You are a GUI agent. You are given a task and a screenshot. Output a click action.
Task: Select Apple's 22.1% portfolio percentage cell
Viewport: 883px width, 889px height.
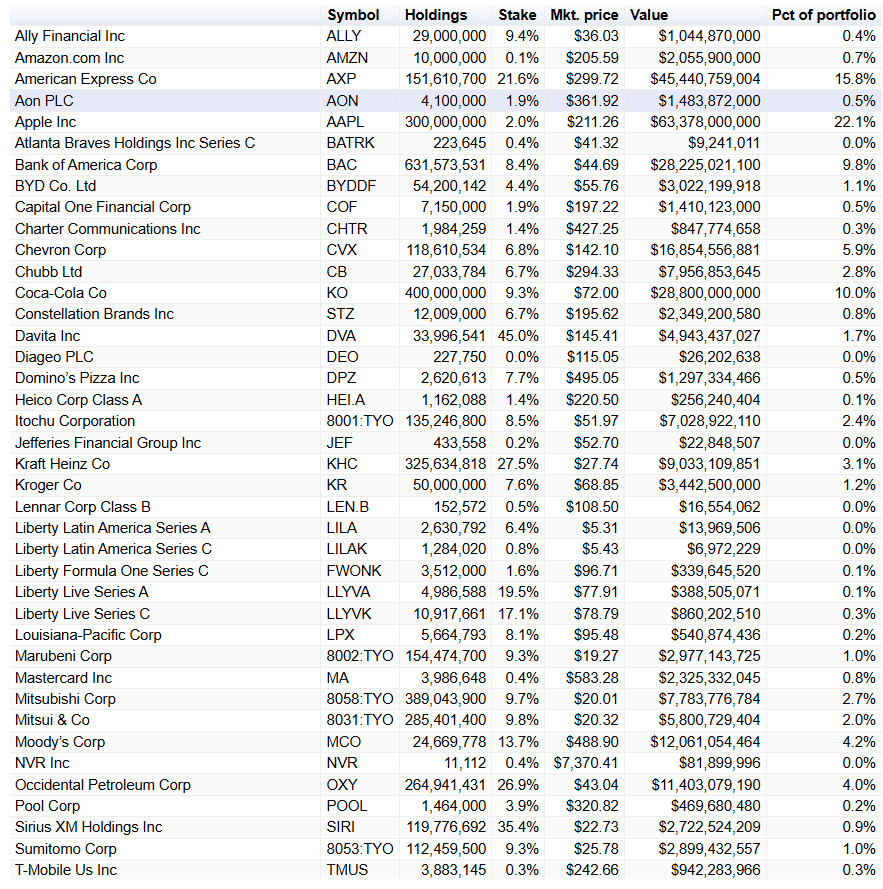click(x=855, y=122)
